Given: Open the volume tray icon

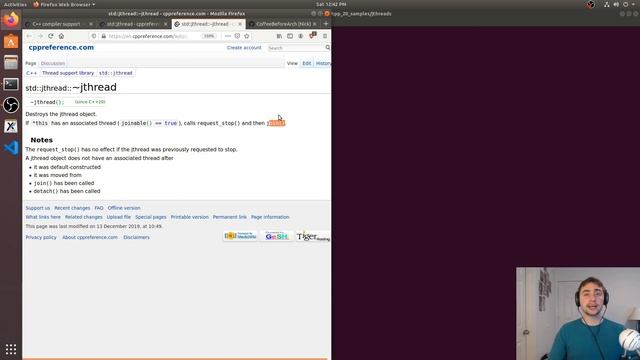Looking at the screenshot, I should (x=616, y=4).
